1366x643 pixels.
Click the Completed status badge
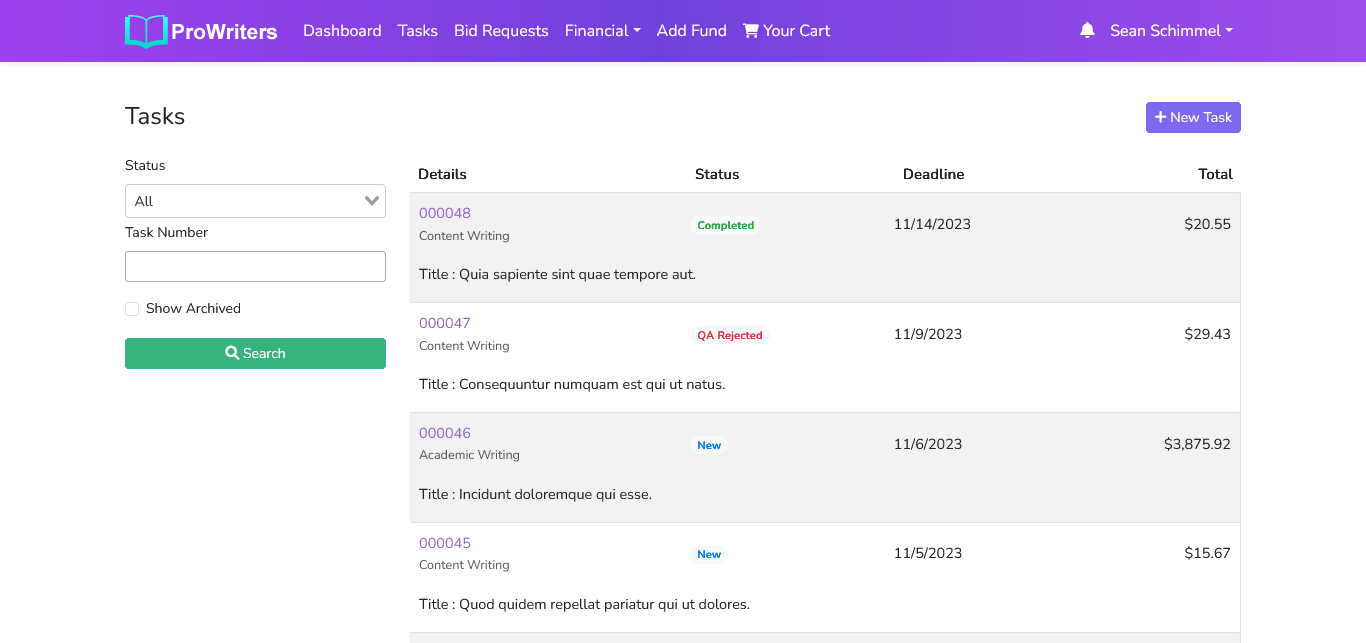pyautogui.click(x=725, y=226)
